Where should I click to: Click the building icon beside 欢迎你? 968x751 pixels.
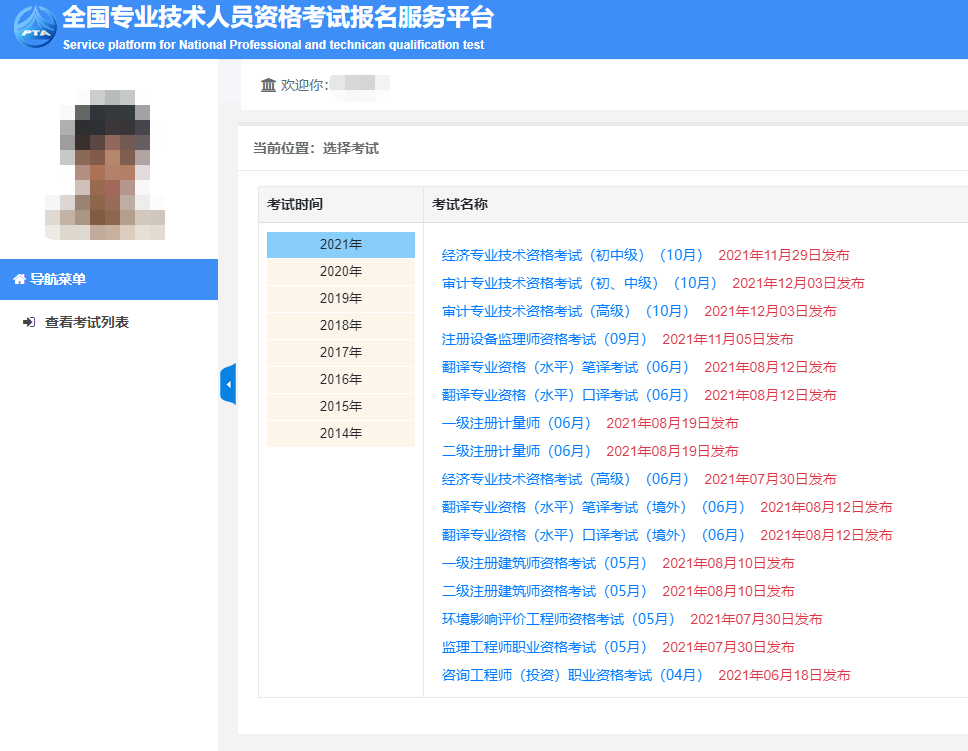[268, 85]
